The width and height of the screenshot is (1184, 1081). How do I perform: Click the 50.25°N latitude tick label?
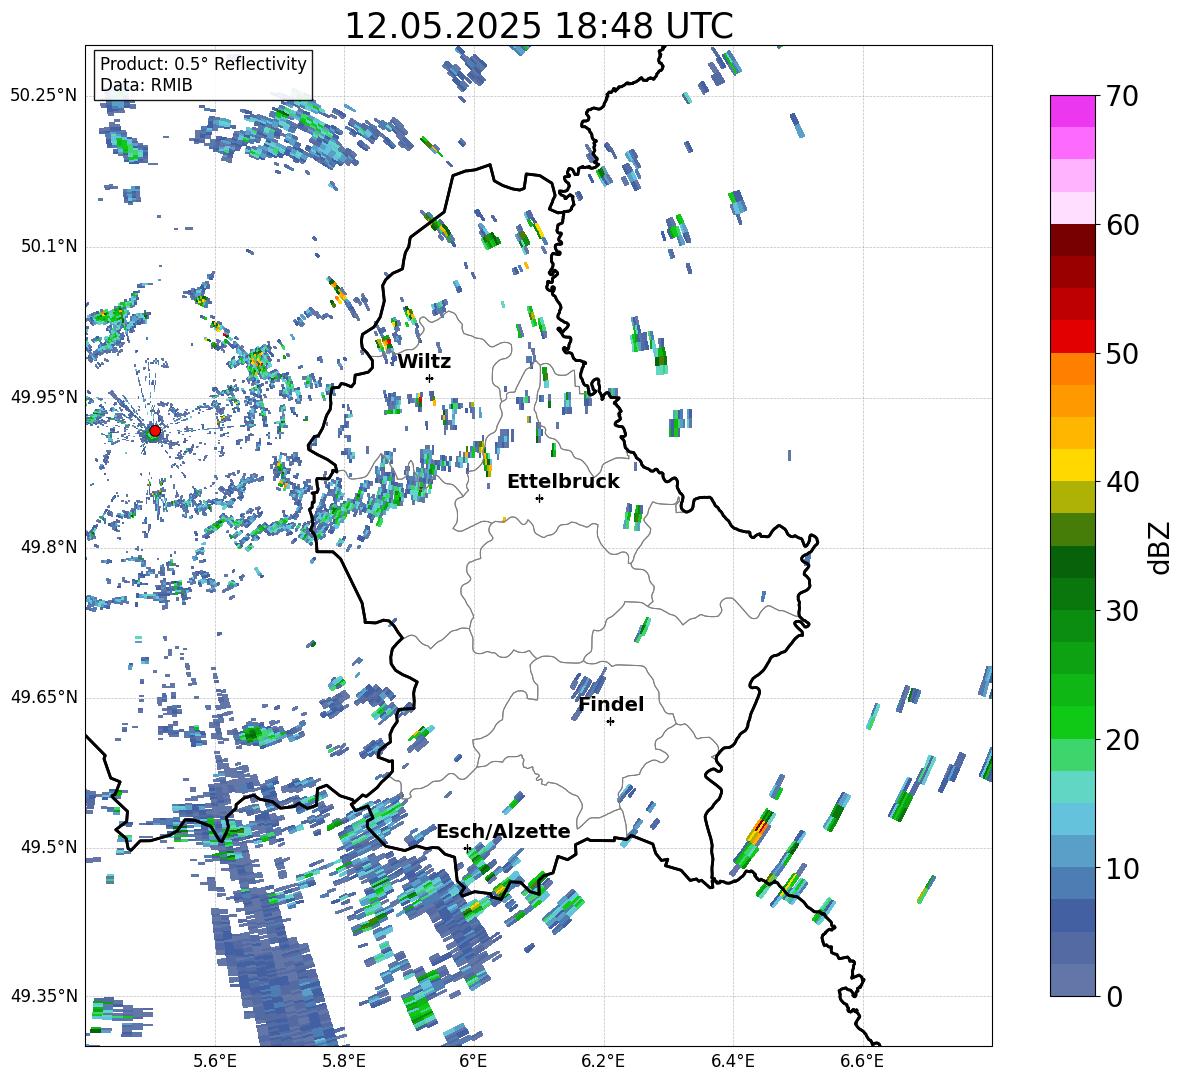pos(44,96)
